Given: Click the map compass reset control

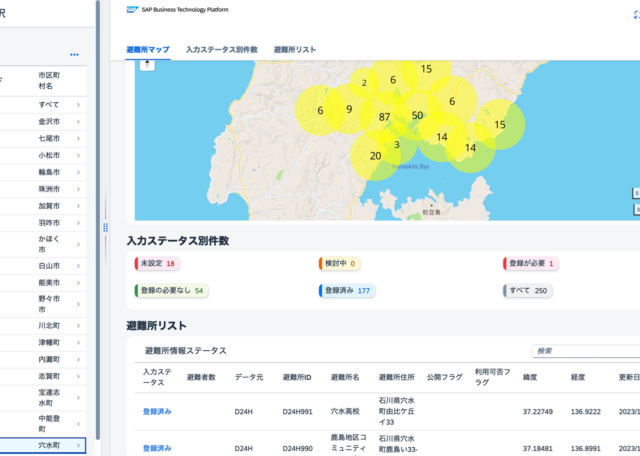Looking at the screenshot, I should [147, 65].
